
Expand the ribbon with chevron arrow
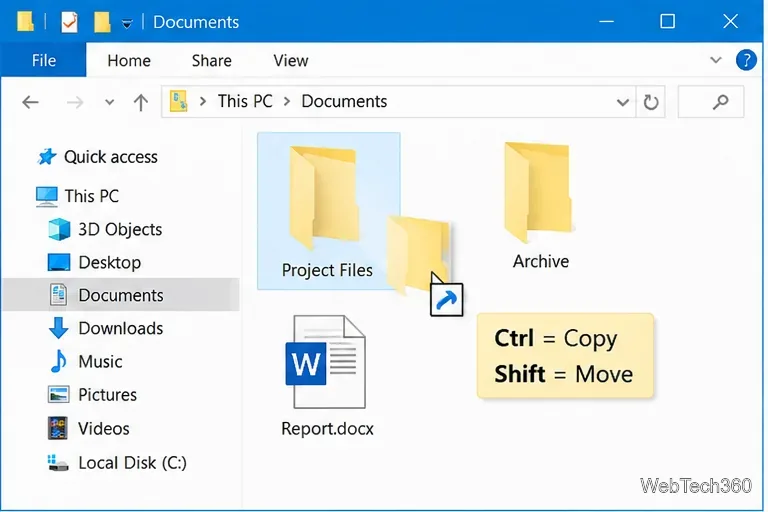[716, 60]
